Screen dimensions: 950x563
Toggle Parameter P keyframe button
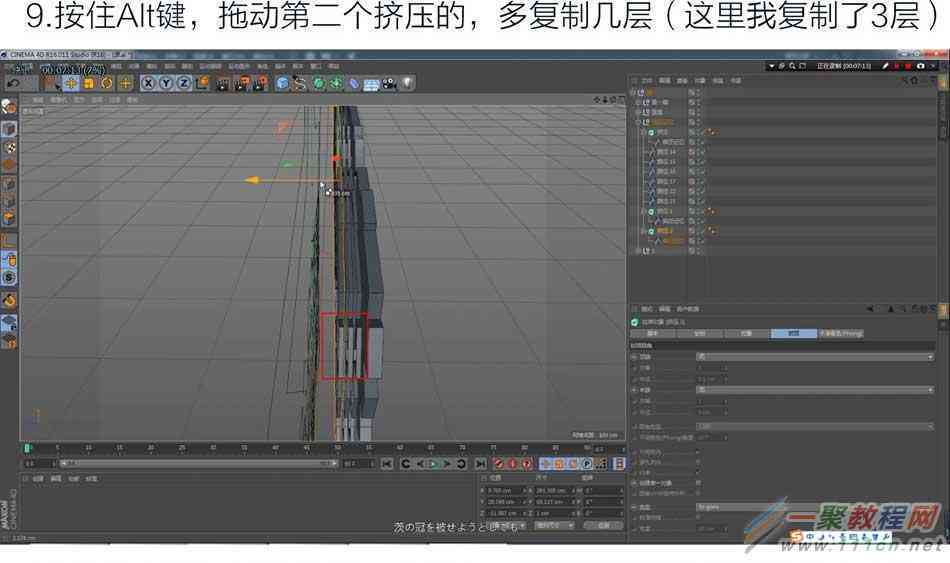(x=586, y=464)
